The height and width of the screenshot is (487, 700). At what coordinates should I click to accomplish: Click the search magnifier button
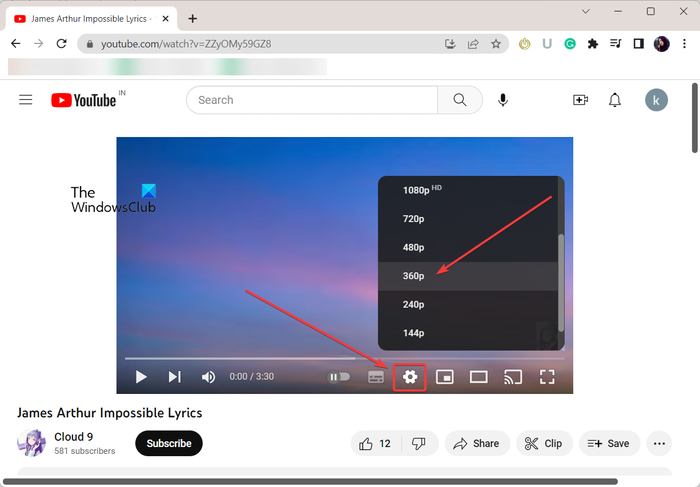[460, 100]
